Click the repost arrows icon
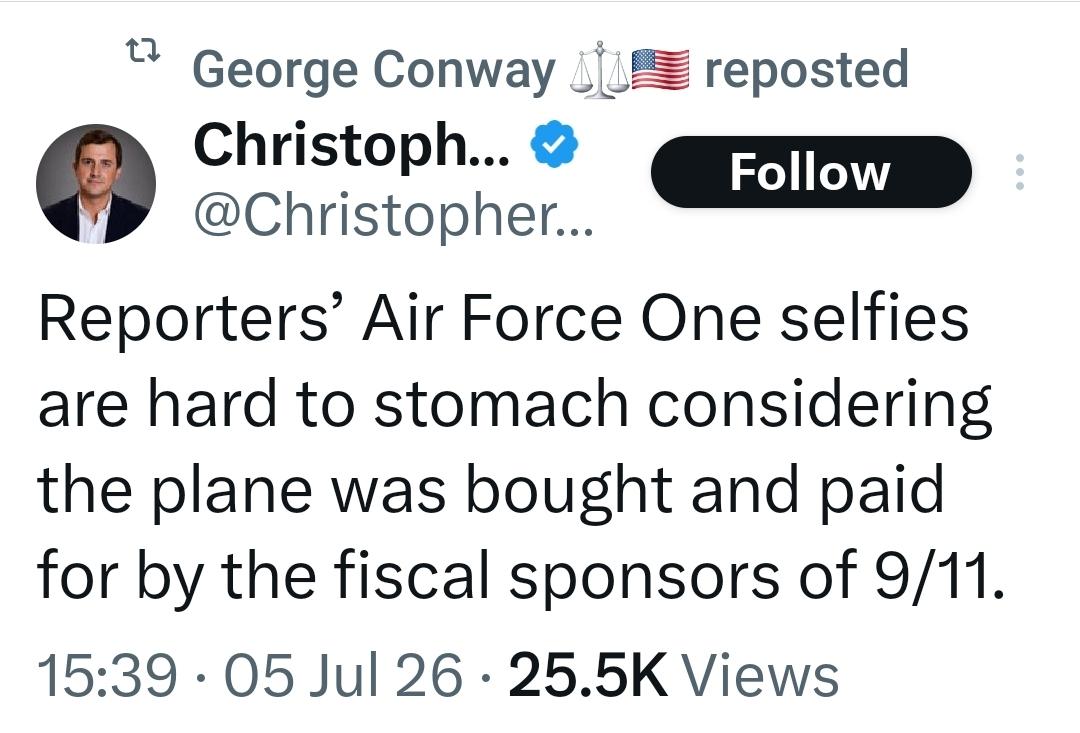1080x733 pixels. click(143, 49)
